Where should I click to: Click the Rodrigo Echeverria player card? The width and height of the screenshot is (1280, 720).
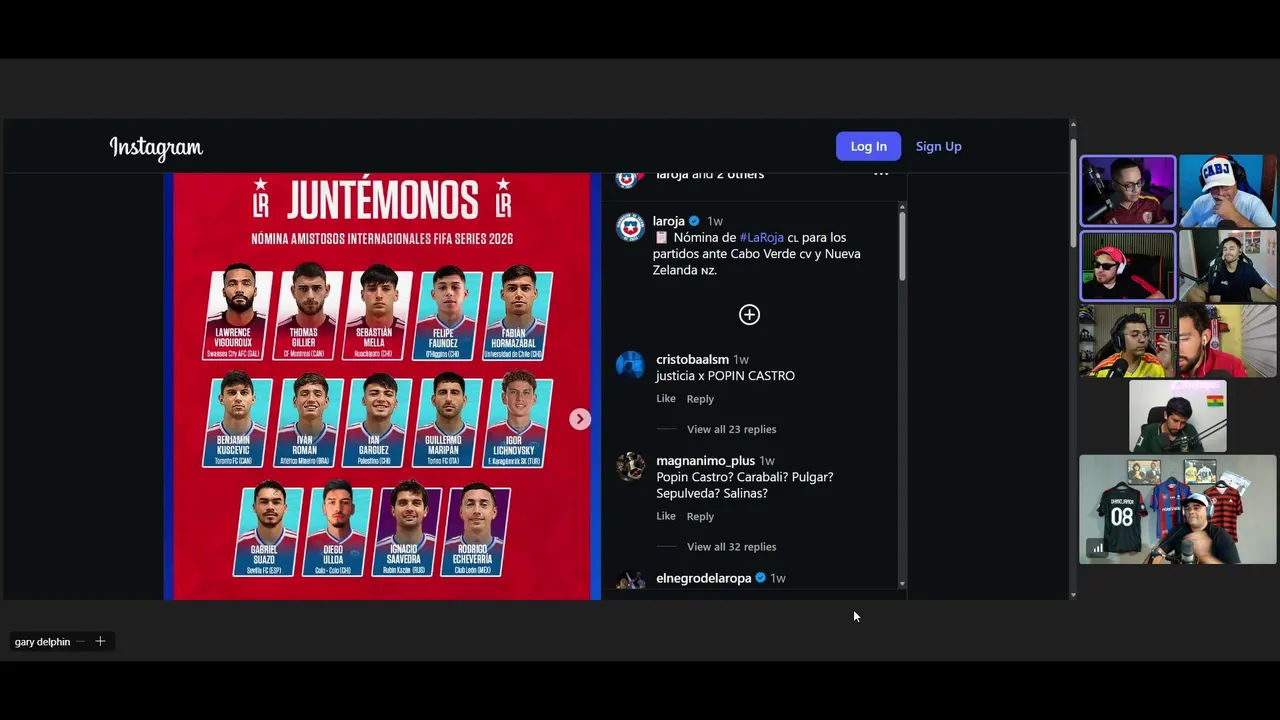point(477,529)
